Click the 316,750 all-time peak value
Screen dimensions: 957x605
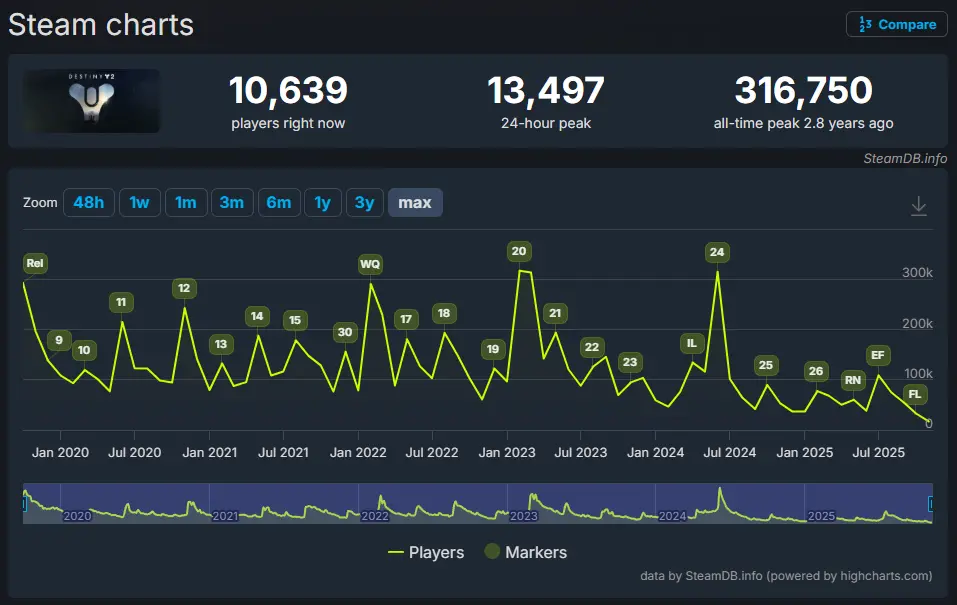803,90
